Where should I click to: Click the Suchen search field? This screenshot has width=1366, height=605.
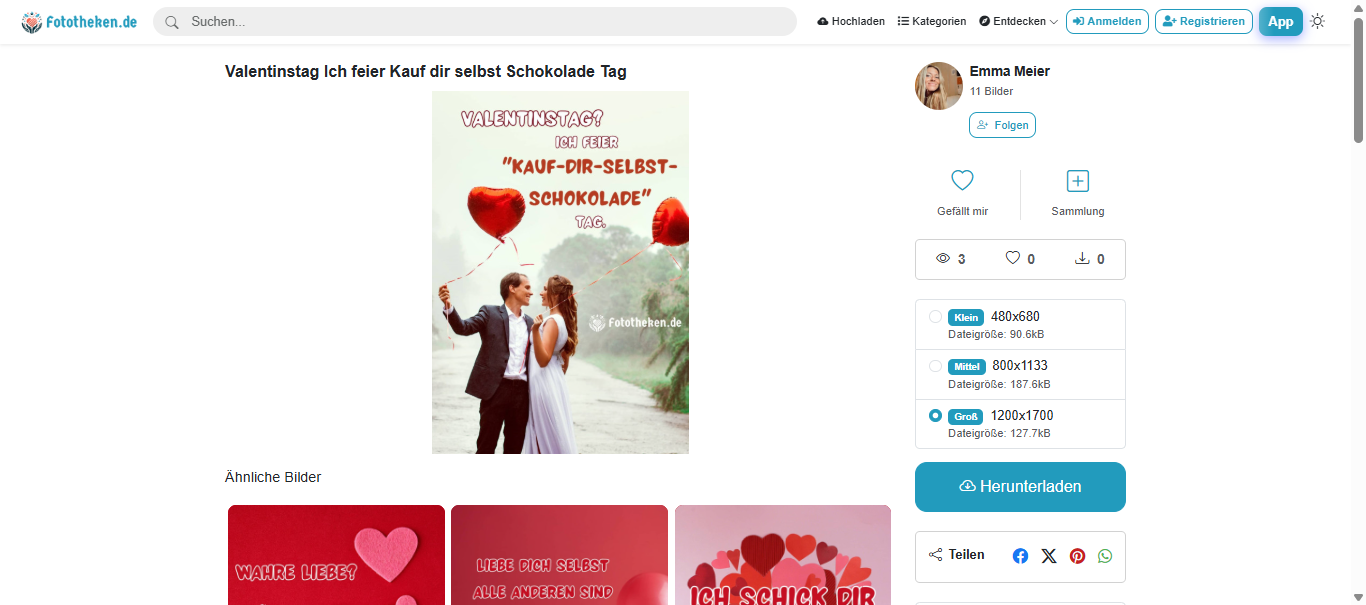[x=475, y=21]
